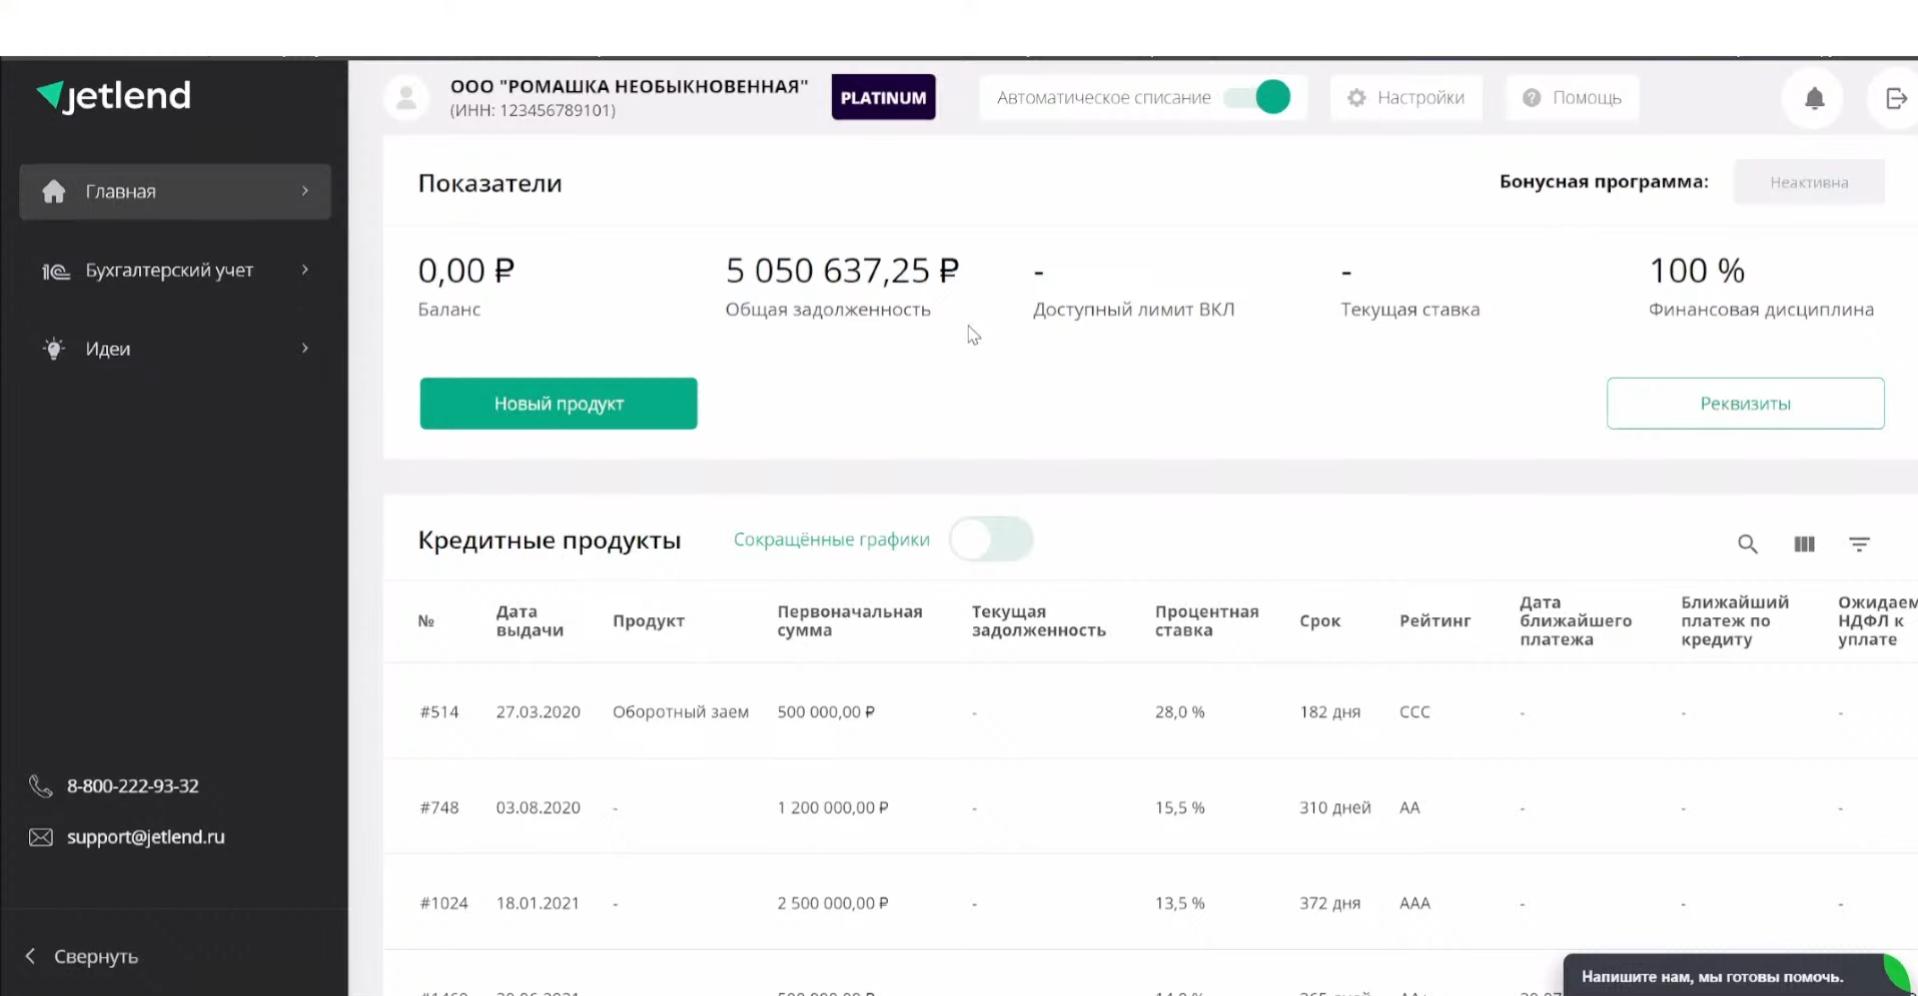Click the PLATINUM status badge

click(883, 97)
